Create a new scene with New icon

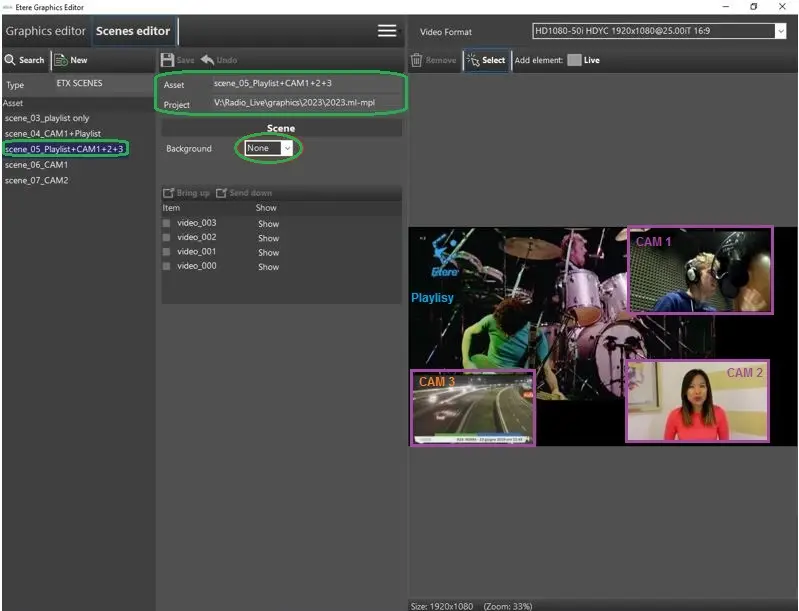pos(61,60)
